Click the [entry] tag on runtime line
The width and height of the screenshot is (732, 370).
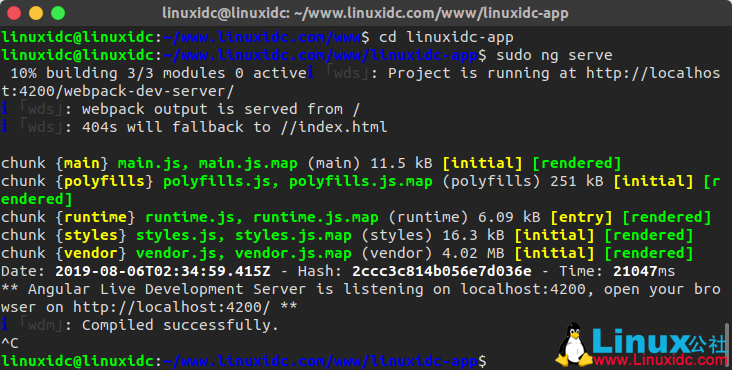click(581, 217)
